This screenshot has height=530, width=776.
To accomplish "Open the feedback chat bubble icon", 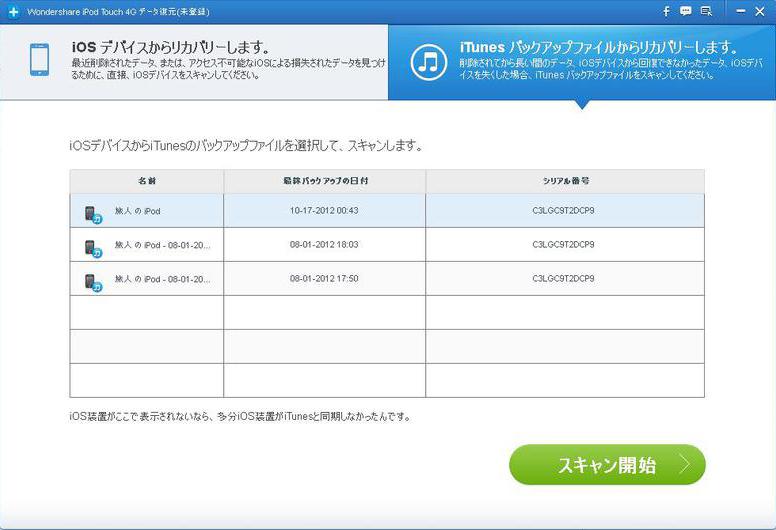I will coord(685,11).
